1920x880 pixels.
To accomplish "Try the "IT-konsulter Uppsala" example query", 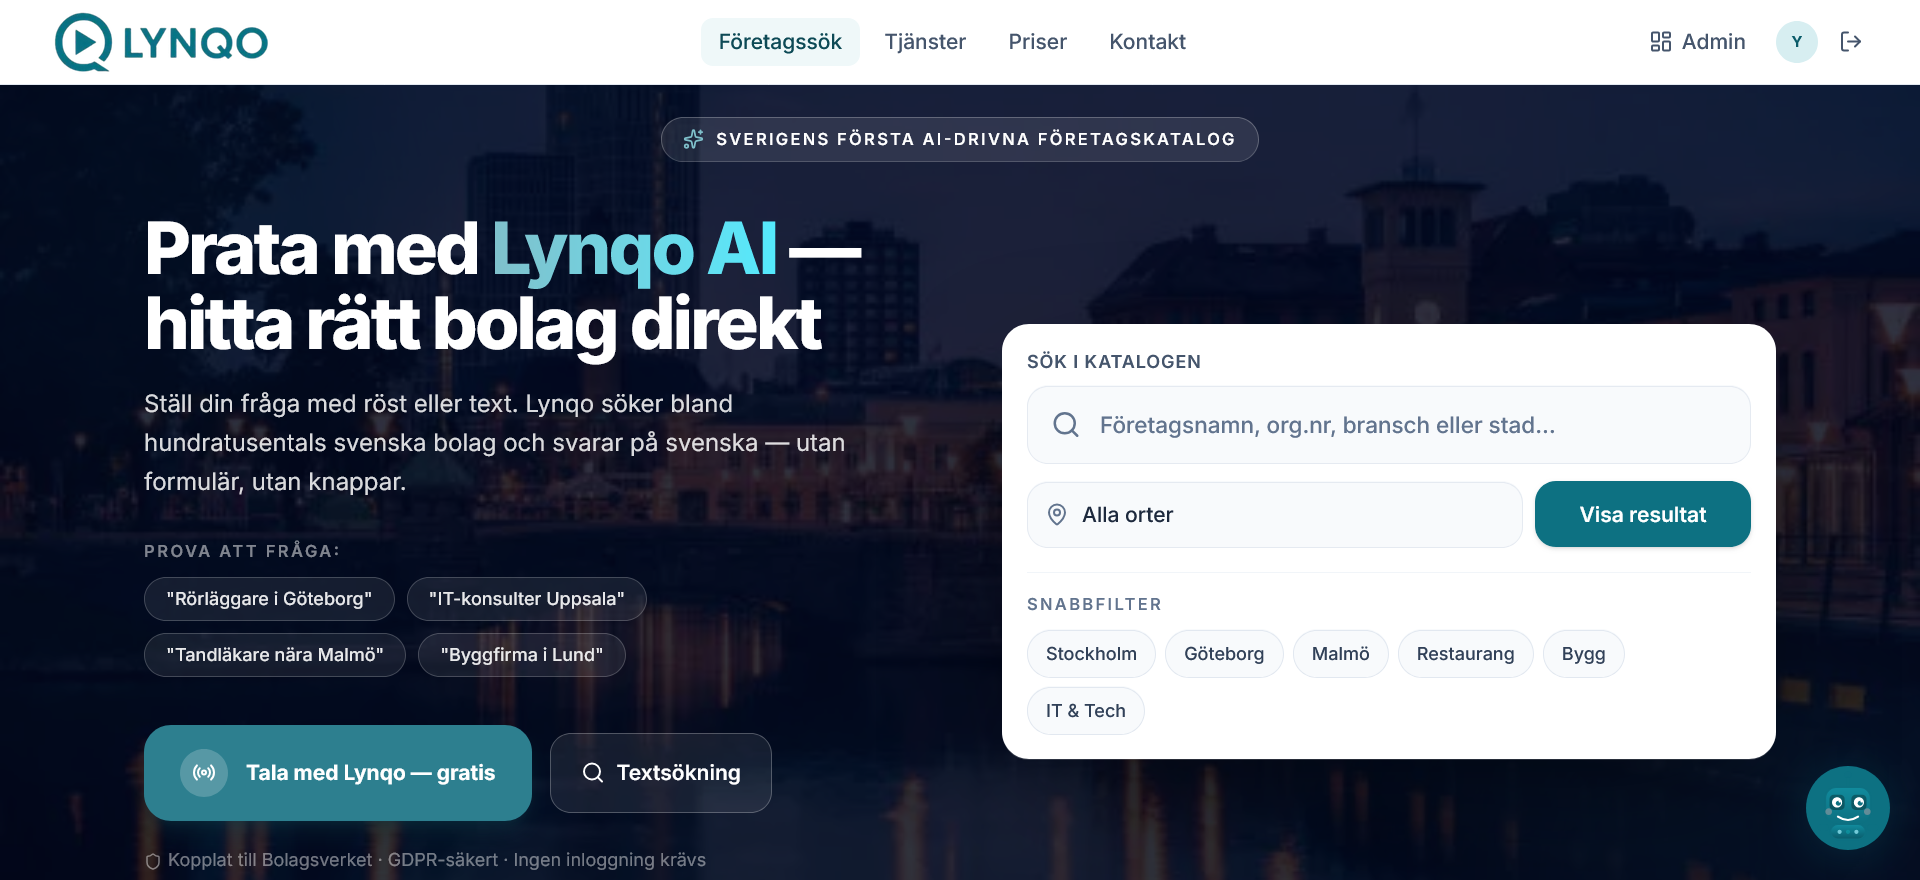I will coord(526,599).
